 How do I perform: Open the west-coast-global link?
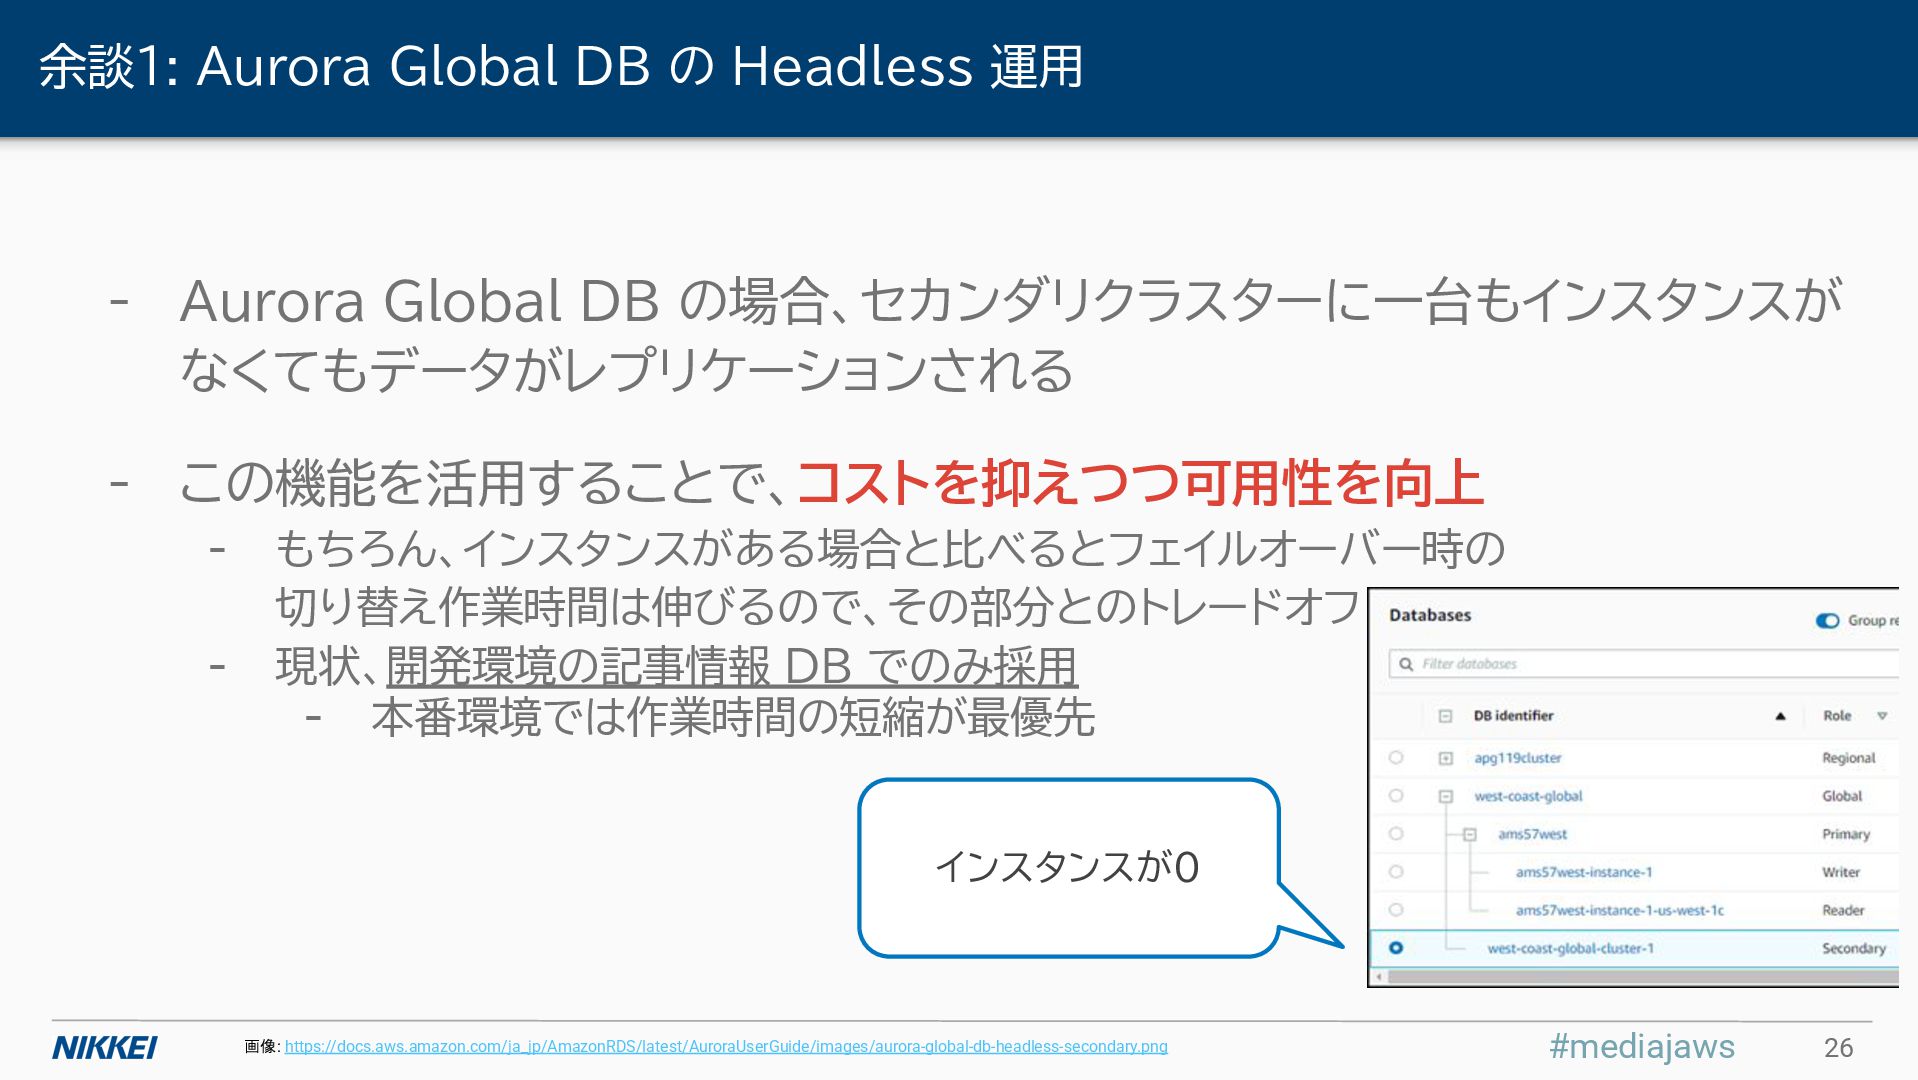tap(1528, 796)
